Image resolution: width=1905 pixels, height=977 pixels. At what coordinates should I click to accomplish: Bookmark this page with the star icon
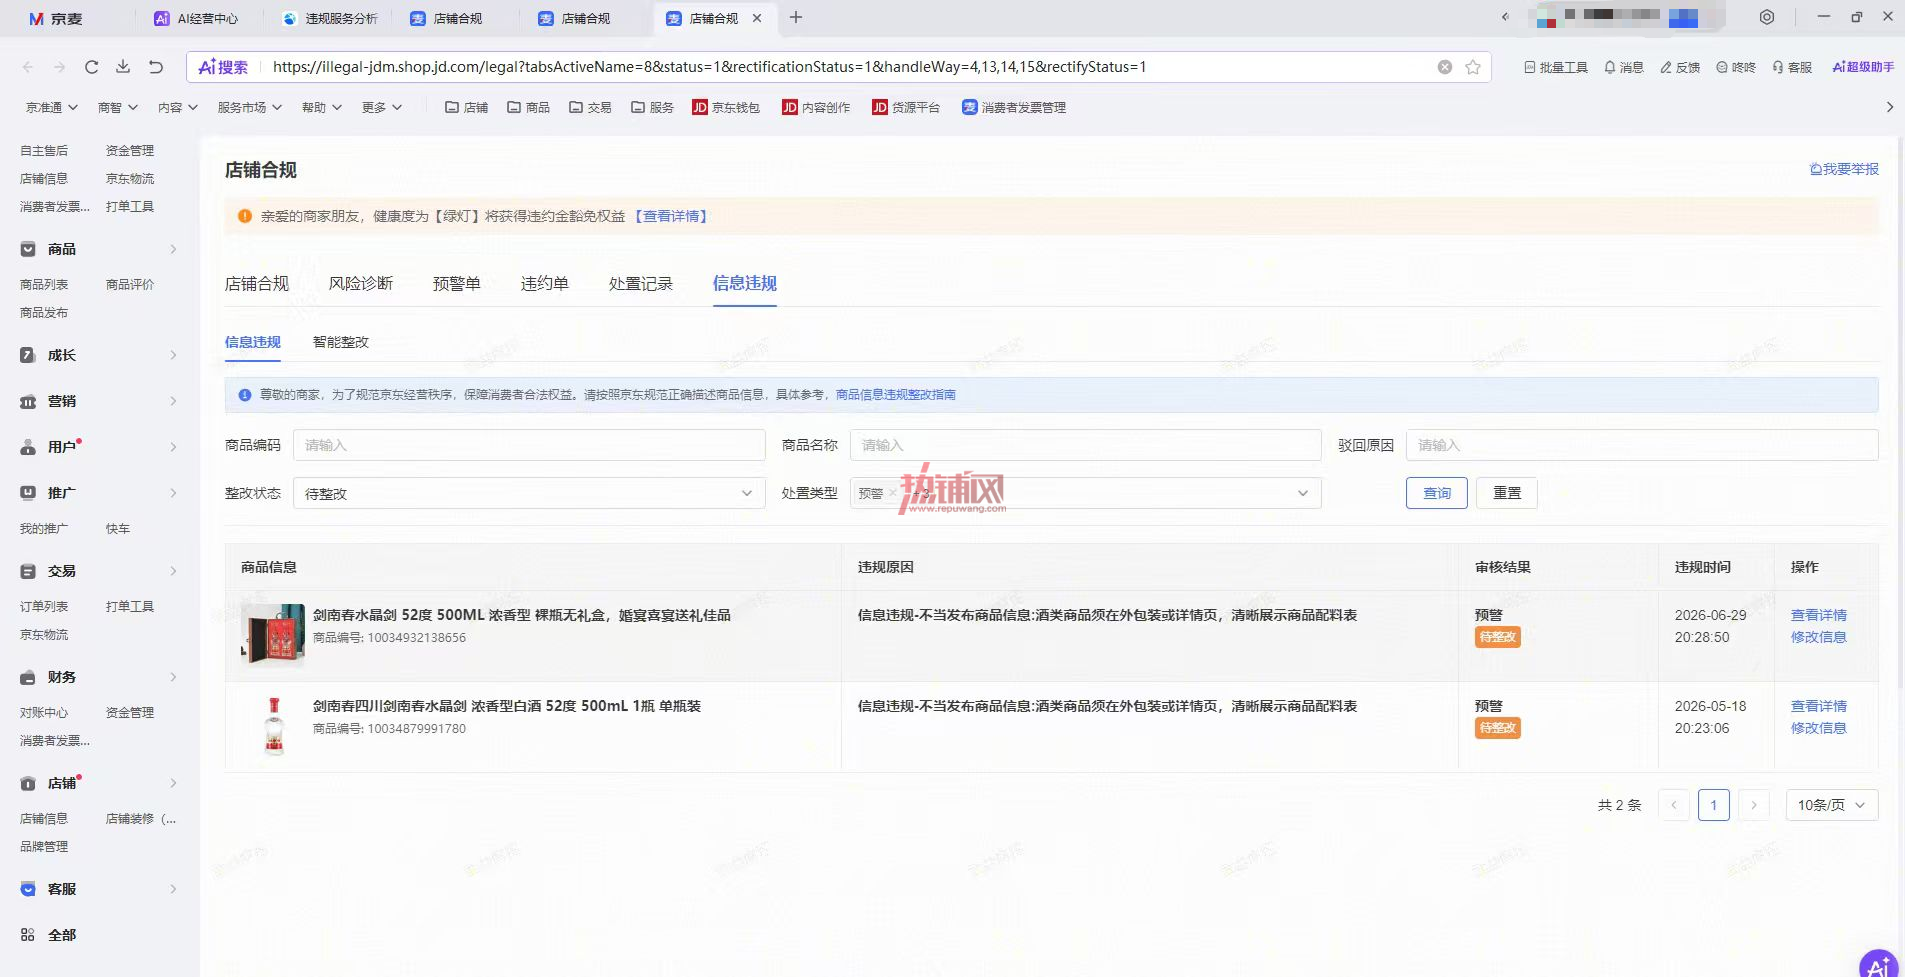[x=1473, y=67]
